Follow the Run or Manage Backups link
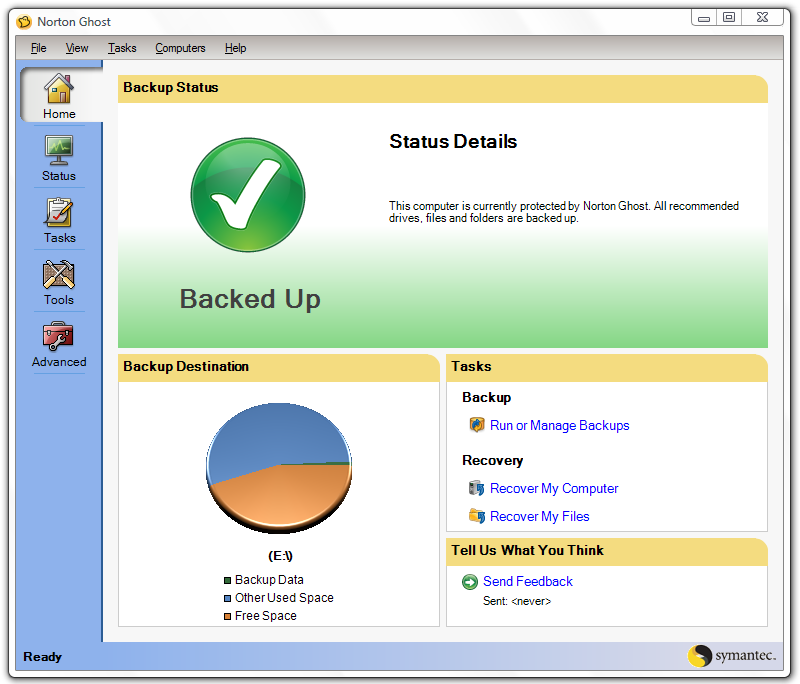This screenshot has height=684, width=800. point(560,425)
